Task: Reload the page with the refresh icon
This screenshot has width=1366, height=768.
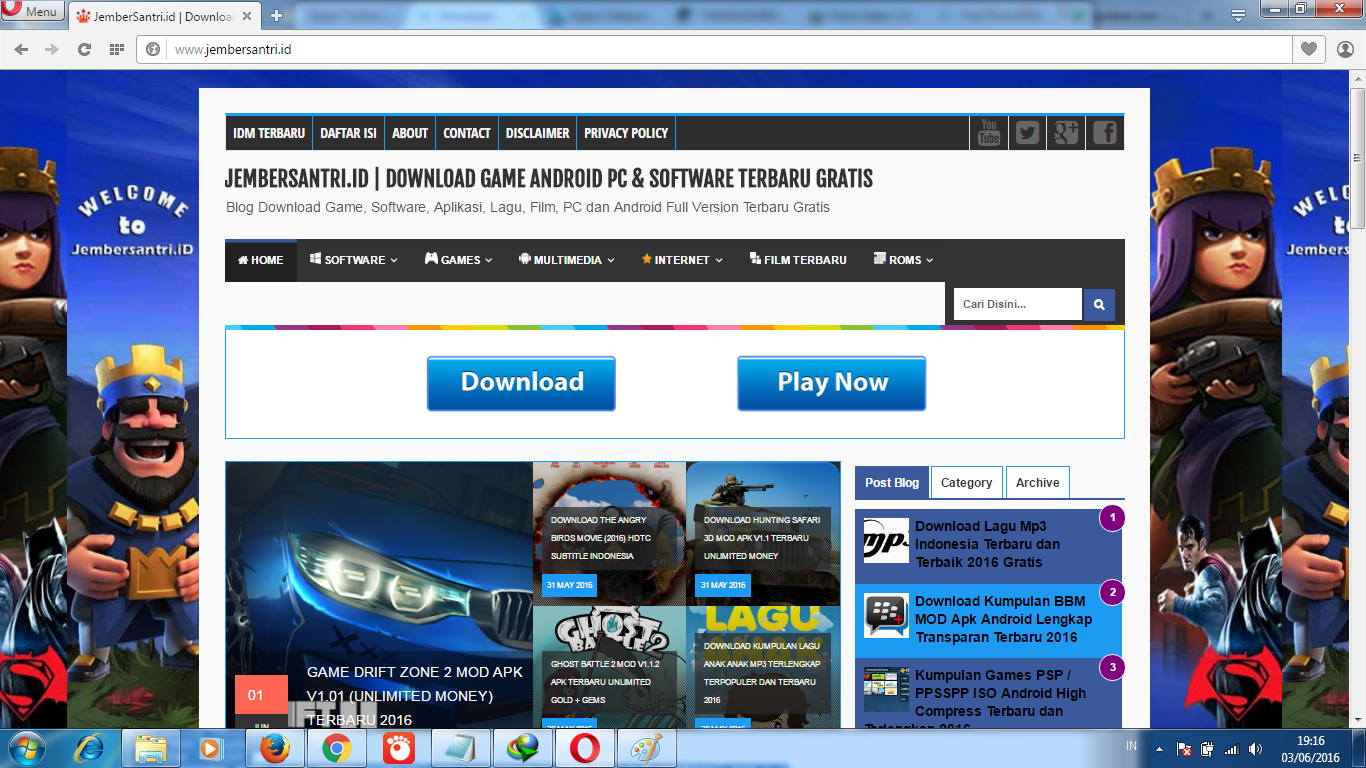Action: pos(84,49)
